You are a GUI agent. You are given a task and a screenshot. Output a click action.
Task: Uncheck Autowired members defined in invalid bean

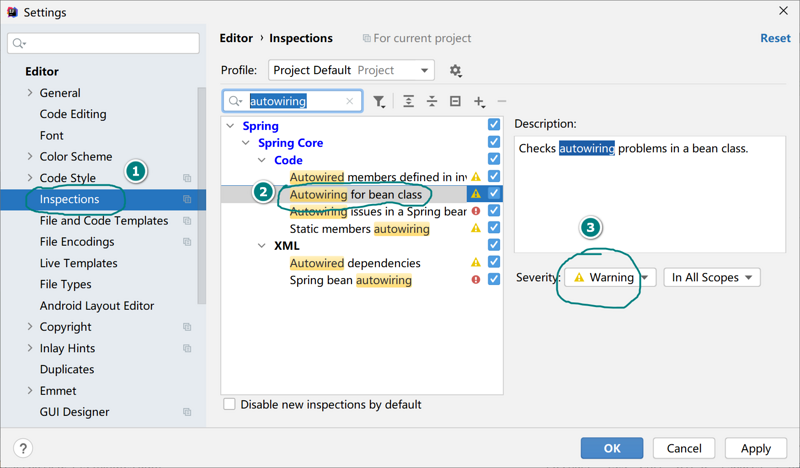point(494,176)
